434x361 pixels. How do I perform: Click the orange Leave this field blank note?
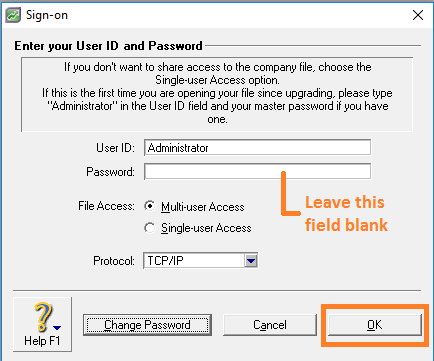pos(346,214)
